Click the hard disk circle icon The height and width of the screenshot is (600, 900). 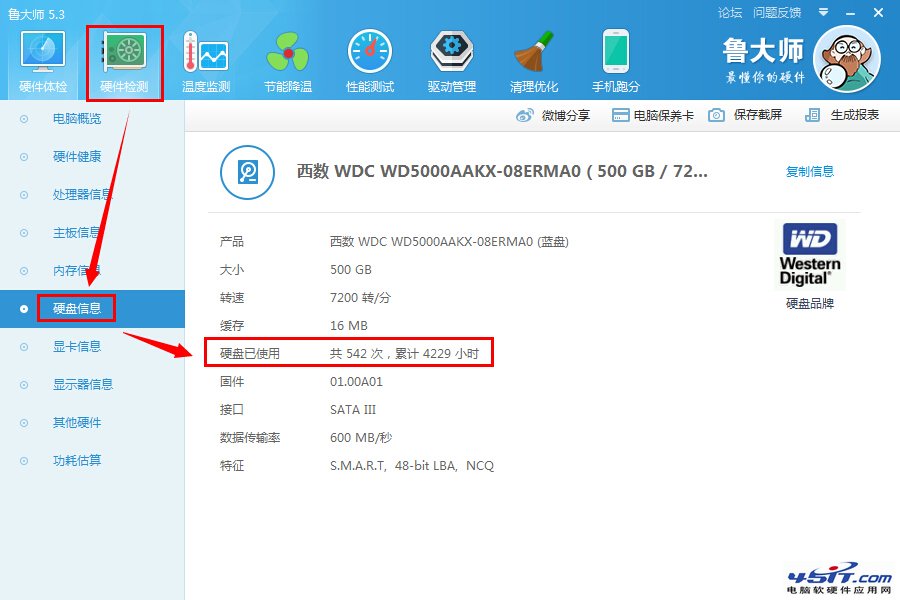(x=247, y=172)
